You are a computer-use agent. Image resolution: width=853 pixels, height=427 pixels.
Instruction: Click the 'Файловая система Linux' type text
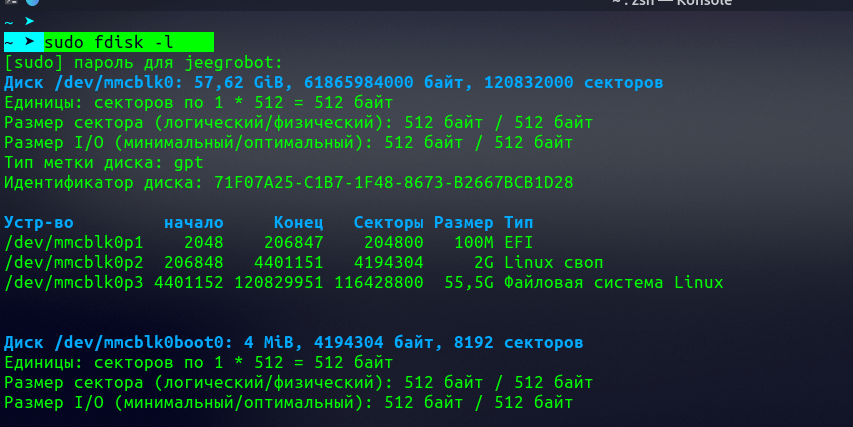tap(613, 282)
